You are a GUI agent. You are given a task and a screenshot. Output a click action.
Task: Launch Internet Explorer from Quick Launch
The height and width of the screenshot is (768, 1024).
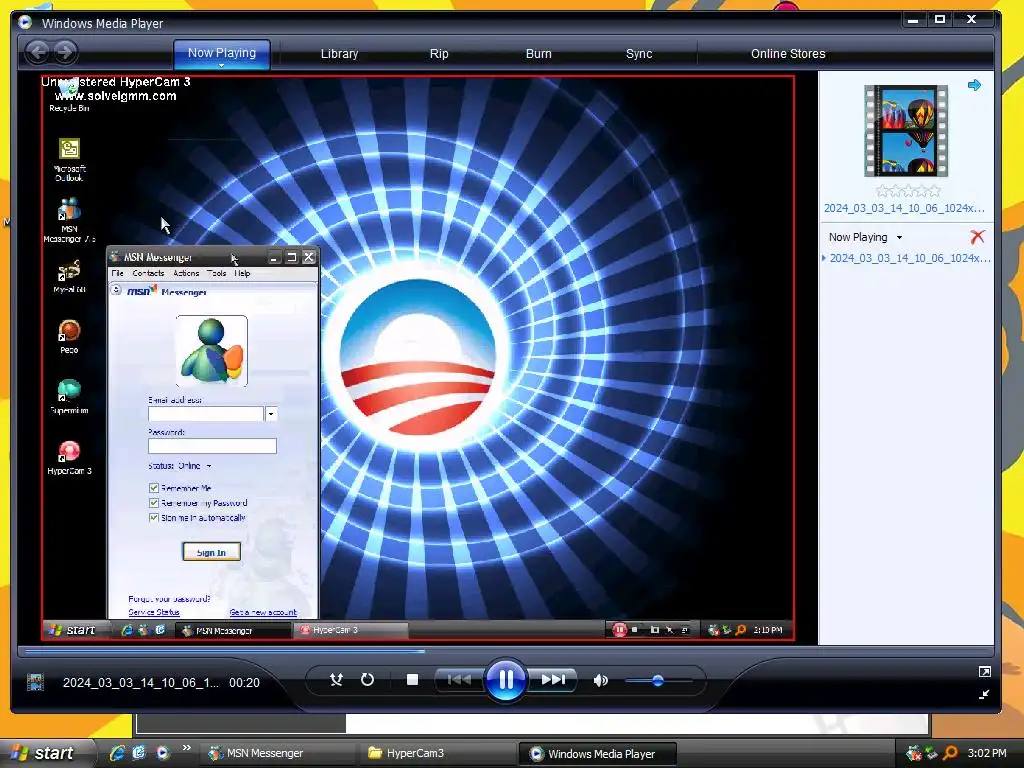pyautogui.click(x=118, y=753)
